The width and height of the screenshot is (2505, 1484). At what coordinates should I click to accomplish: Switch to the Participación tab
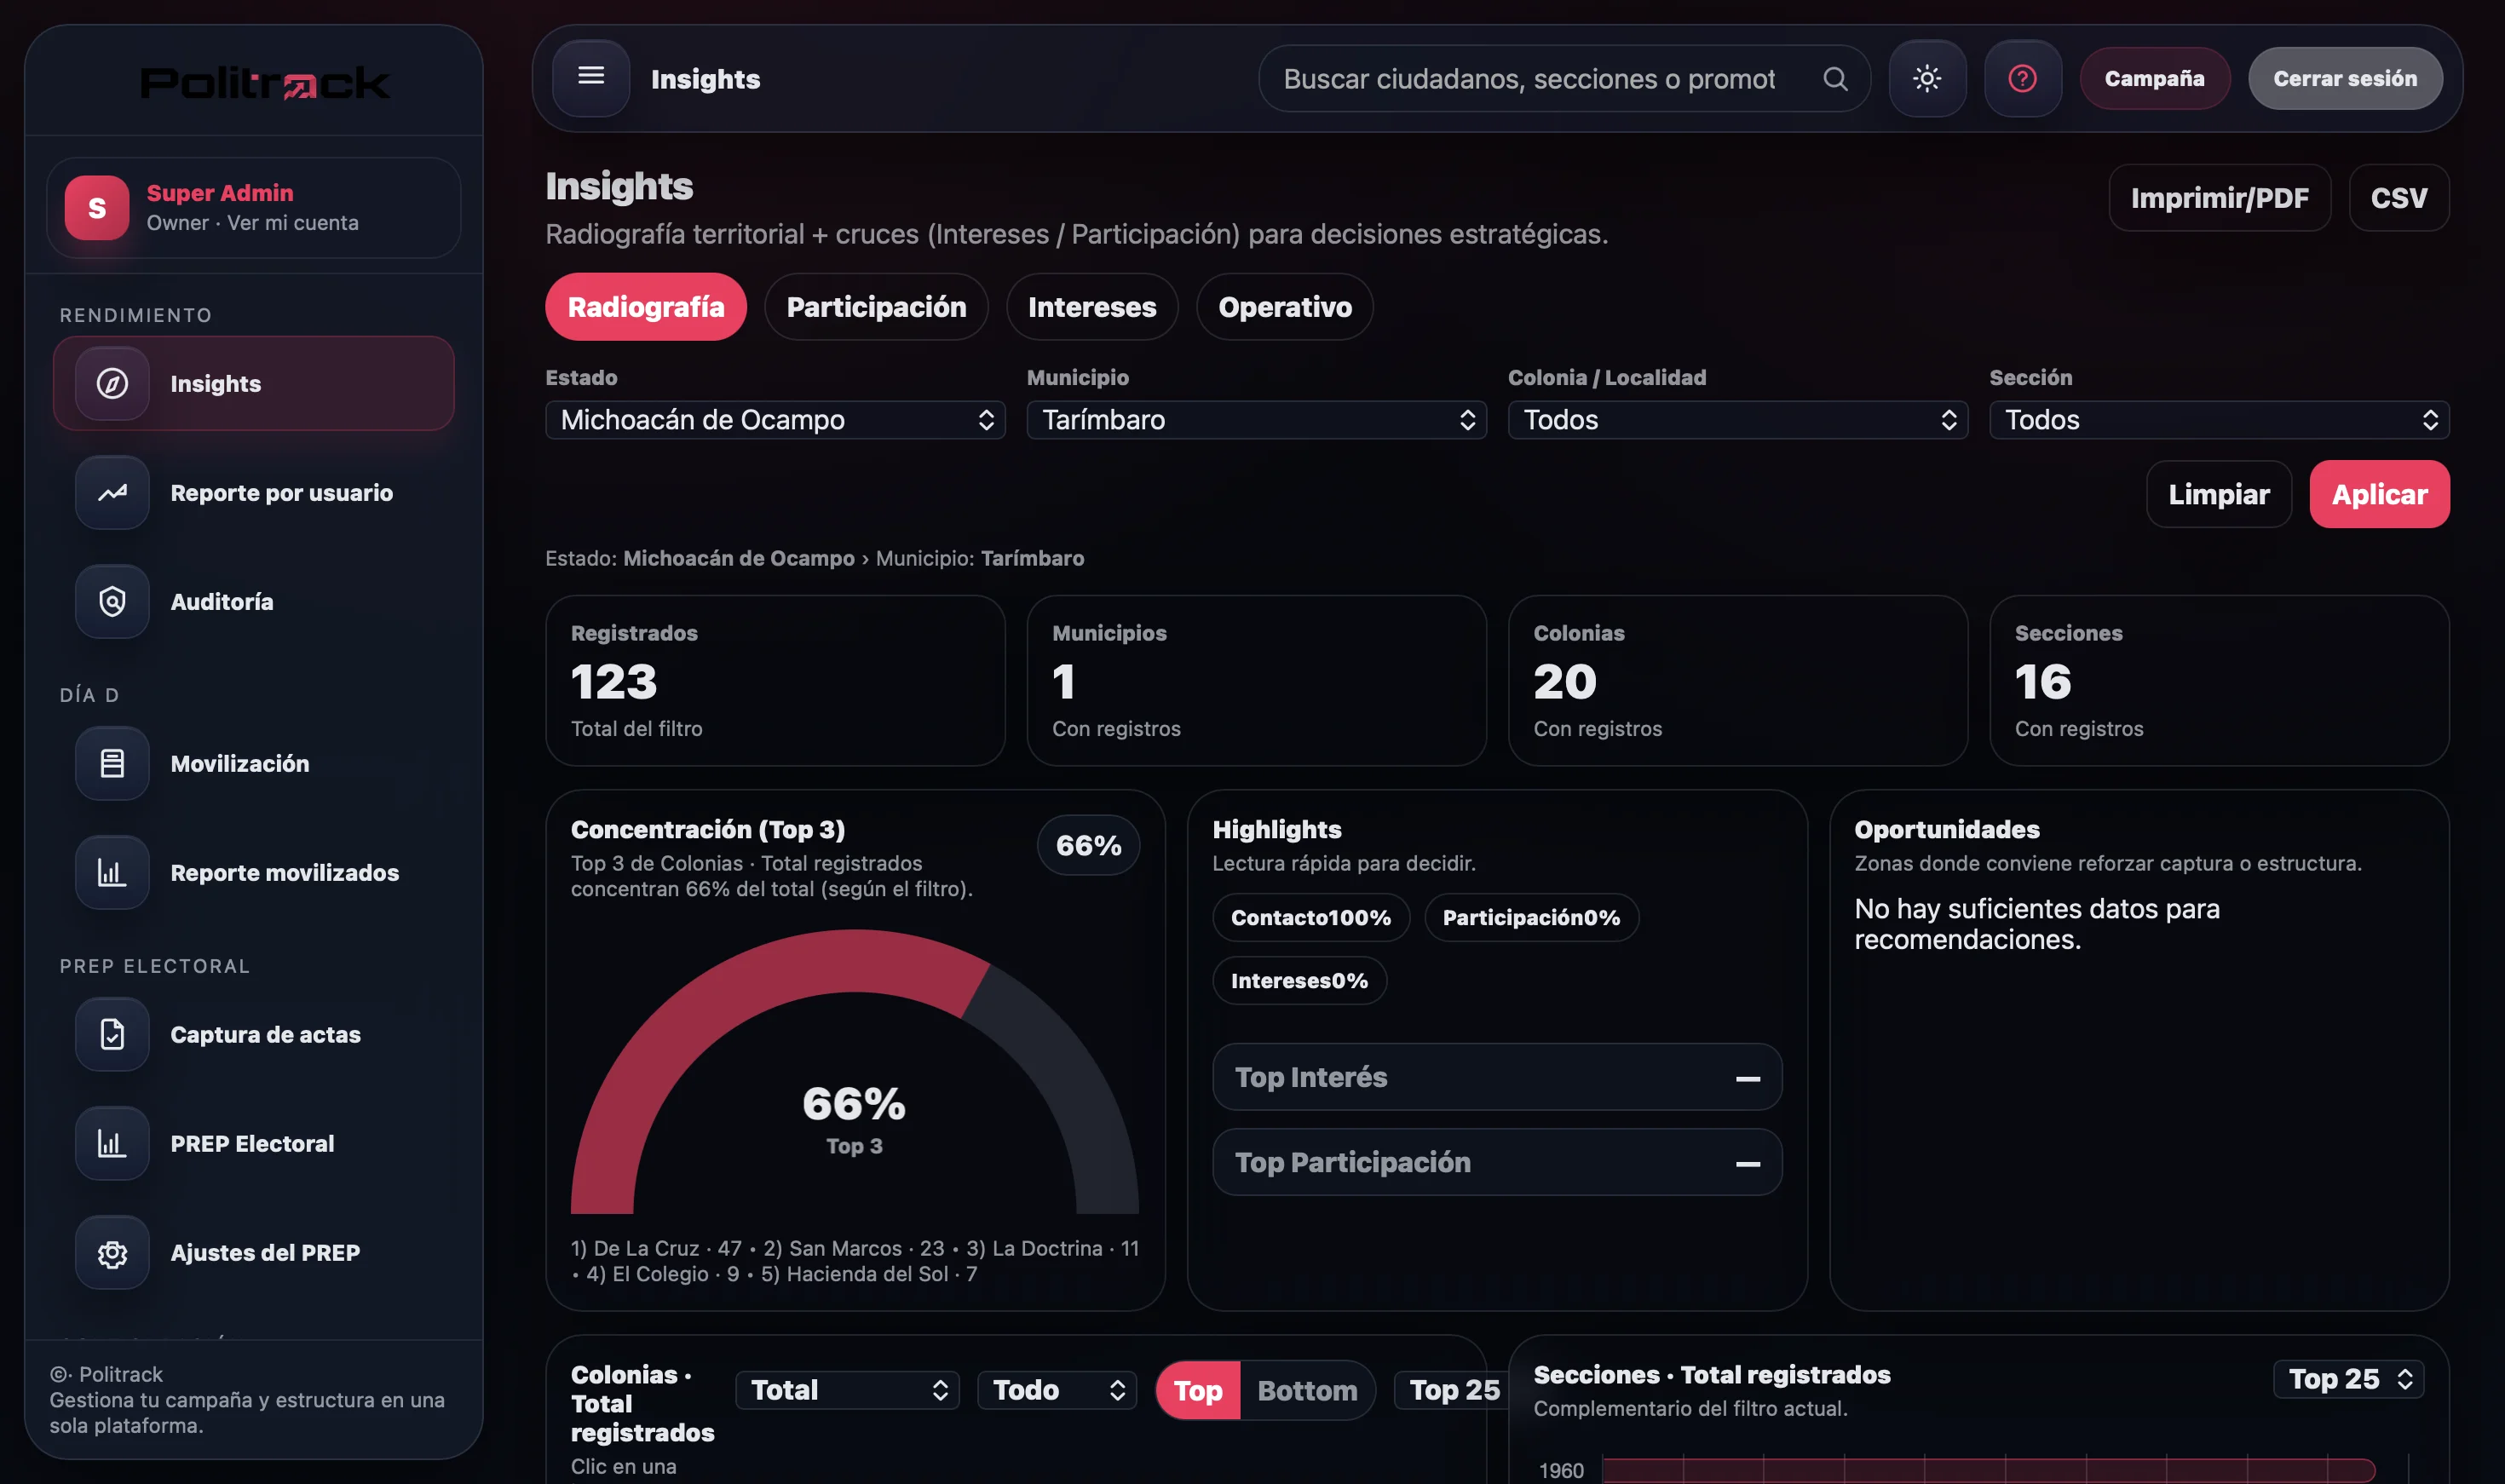tap(875, 307)
